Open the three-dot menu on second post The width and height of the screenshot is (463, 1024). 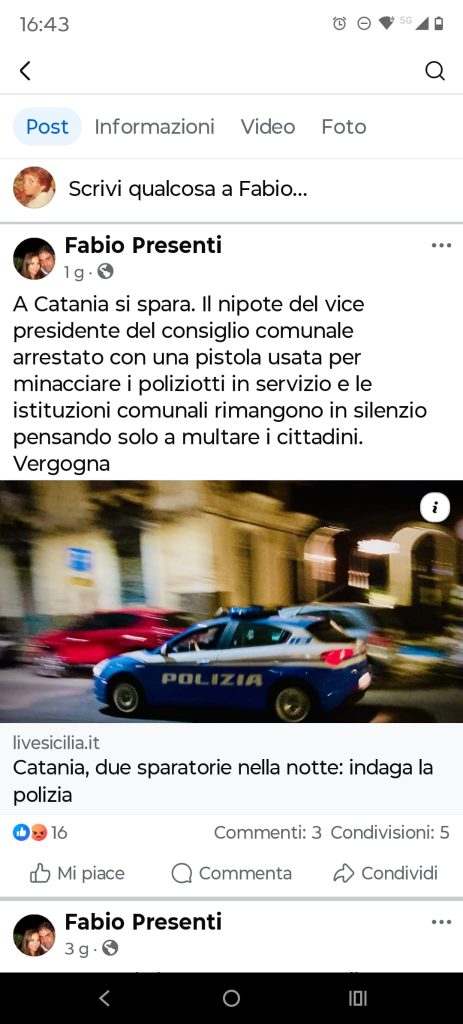pos(441,922)
